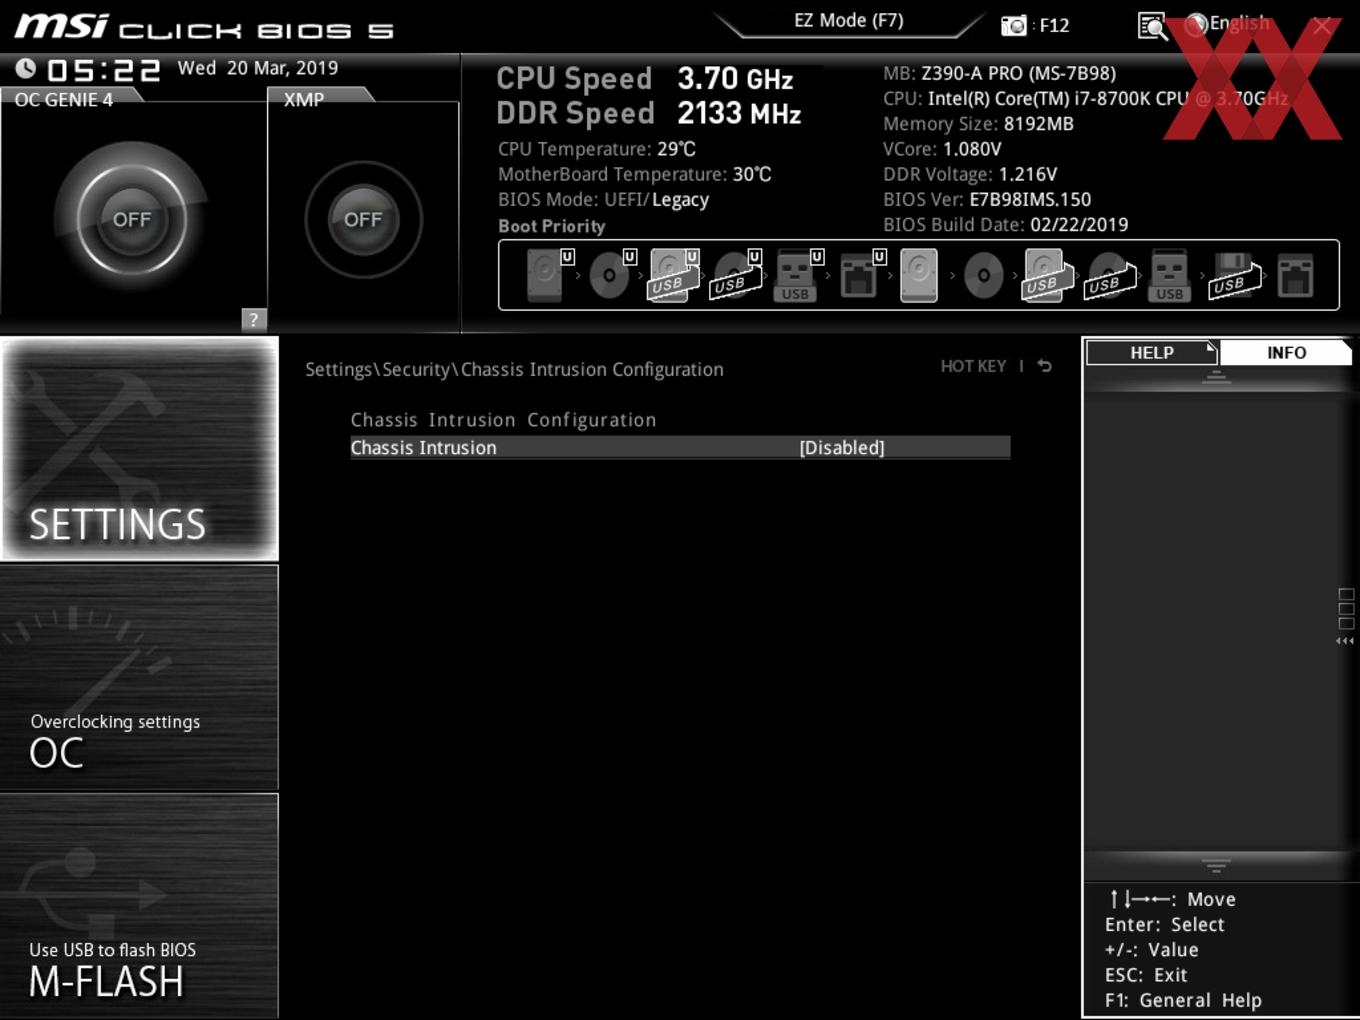Select the legacy optical disc boot icon
1360x1020 pixels.
click(x=984, y=275)
